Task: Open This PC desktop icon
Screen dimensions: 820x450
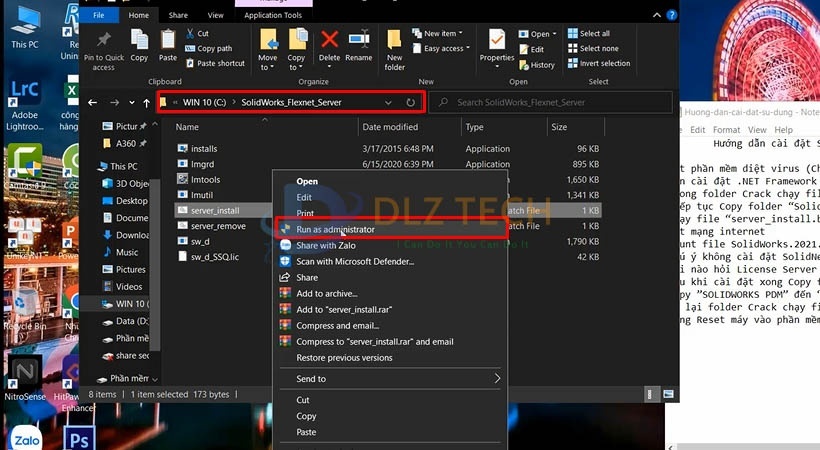Action: [x=25, y=27]
